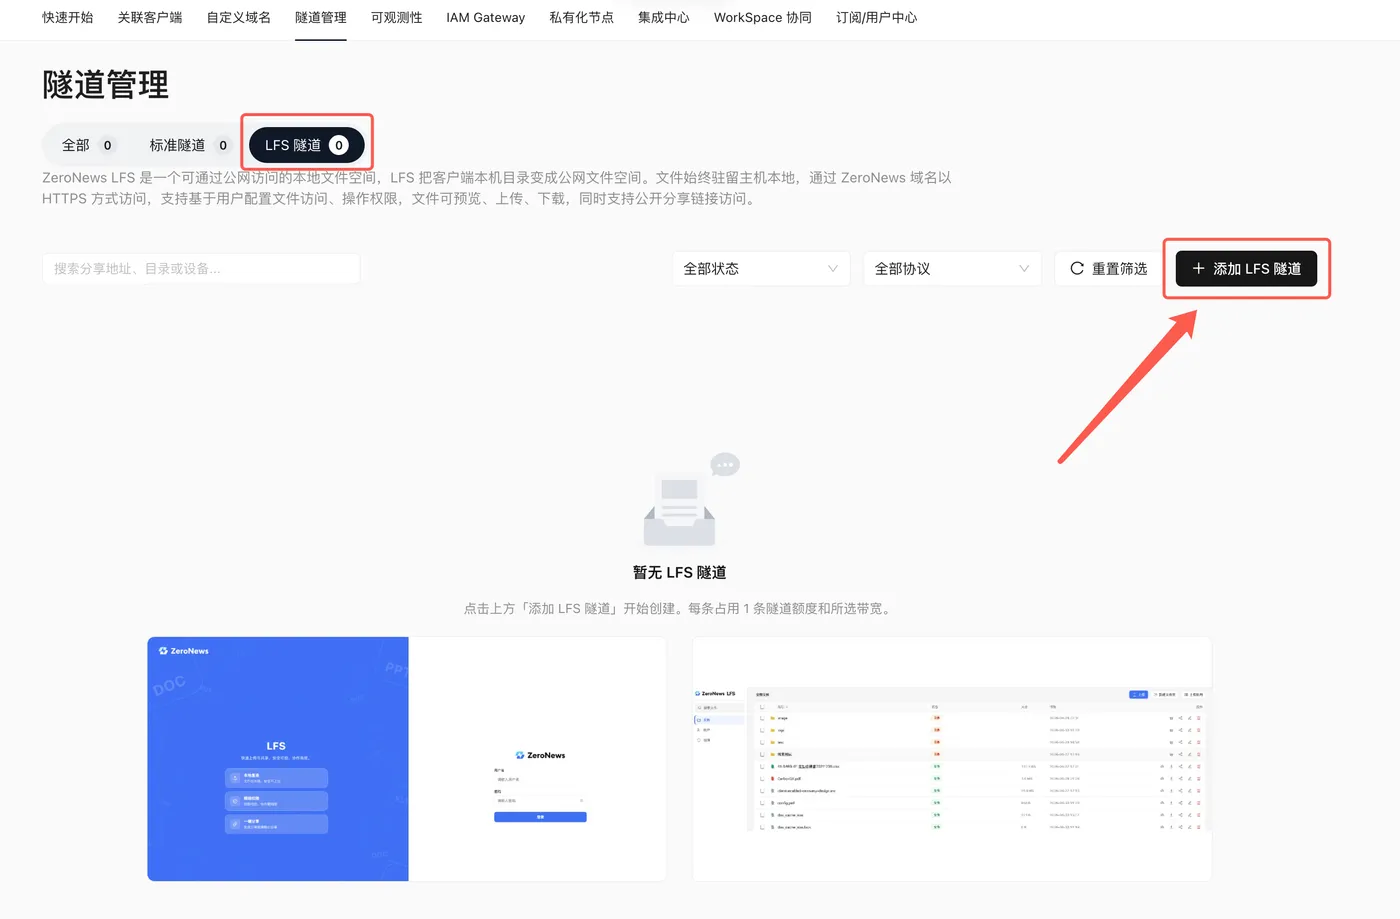Open the 可观测性 page
The height and width of the screenshot is (919, 1400).
tap(397, 17)
